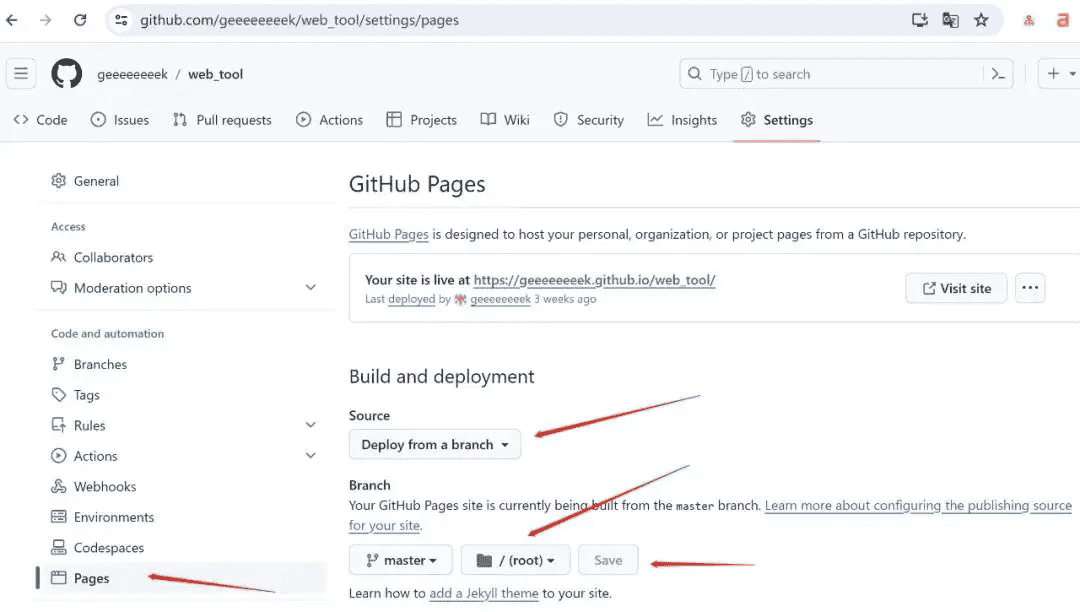Expand the Rules sidebar section
Screen dimensions: 1080x612
[x=310, y=425]
